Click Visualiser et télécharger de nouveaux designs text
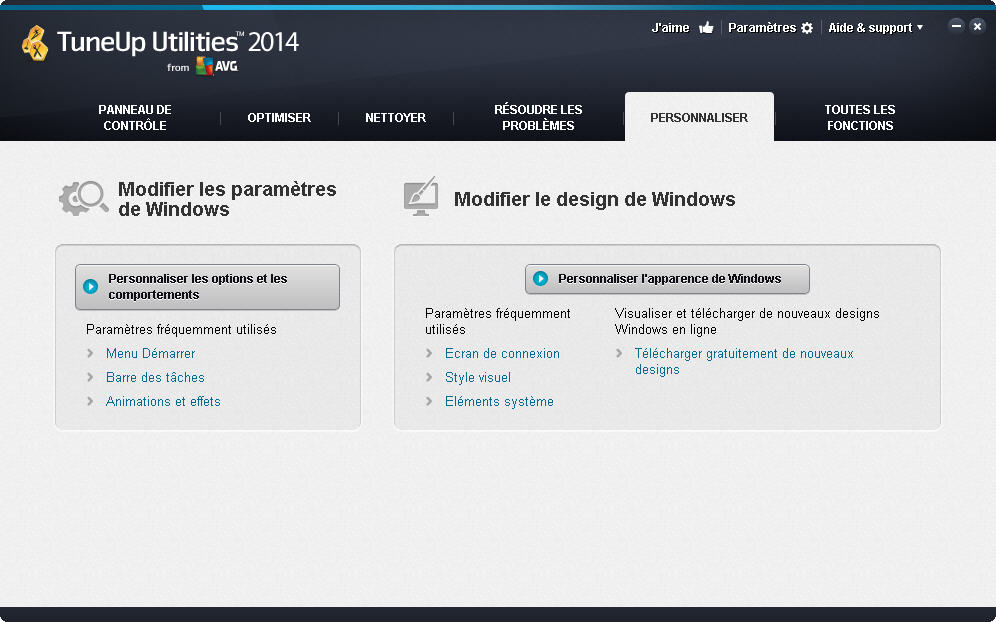The height and width of the screenshot is (622, 996). coord(747,321)
